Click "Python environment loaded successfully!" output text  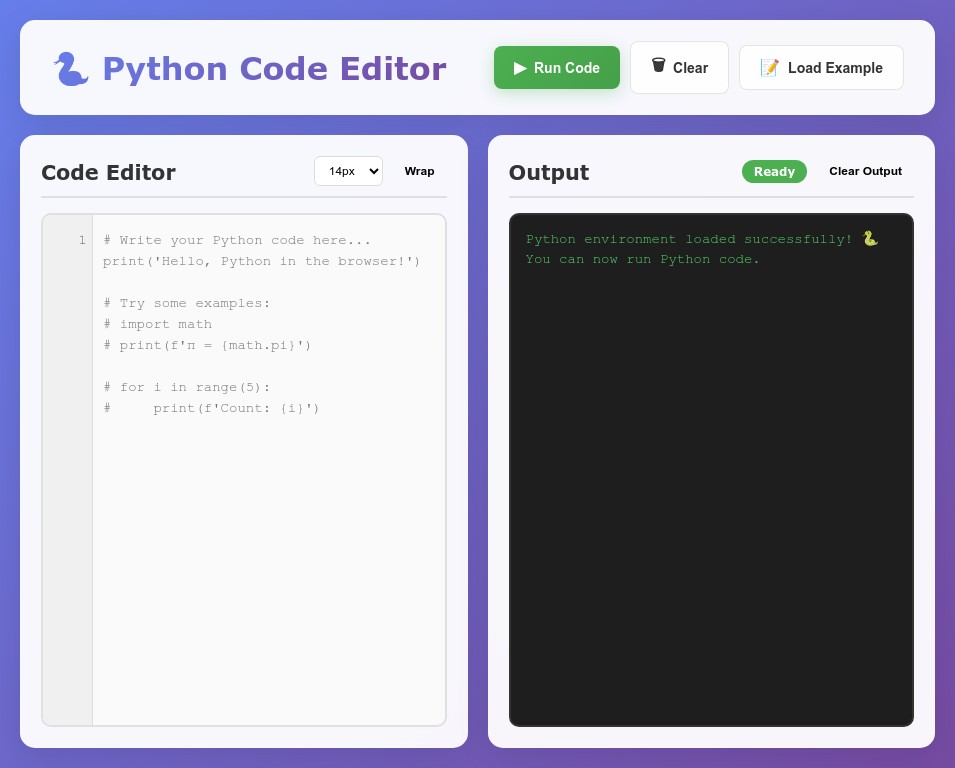[689, 239]
